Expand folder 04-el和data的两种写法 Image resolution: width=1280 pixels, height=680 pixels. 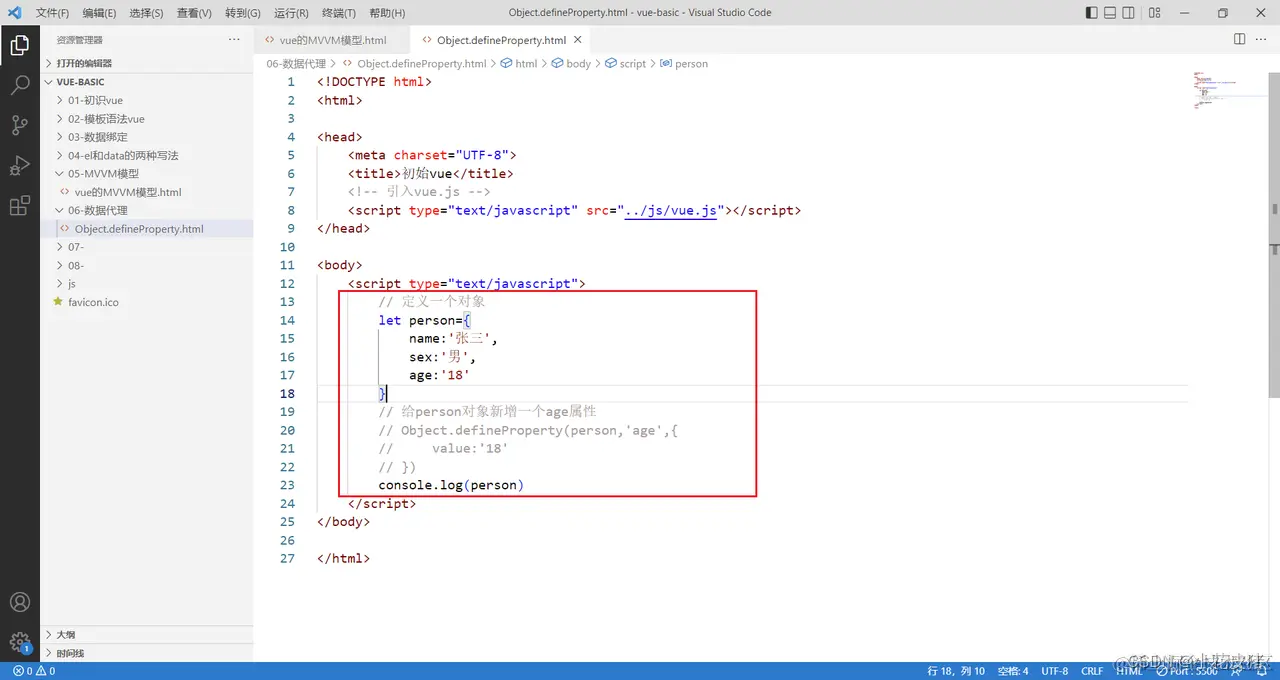click(x=147, y=155)
